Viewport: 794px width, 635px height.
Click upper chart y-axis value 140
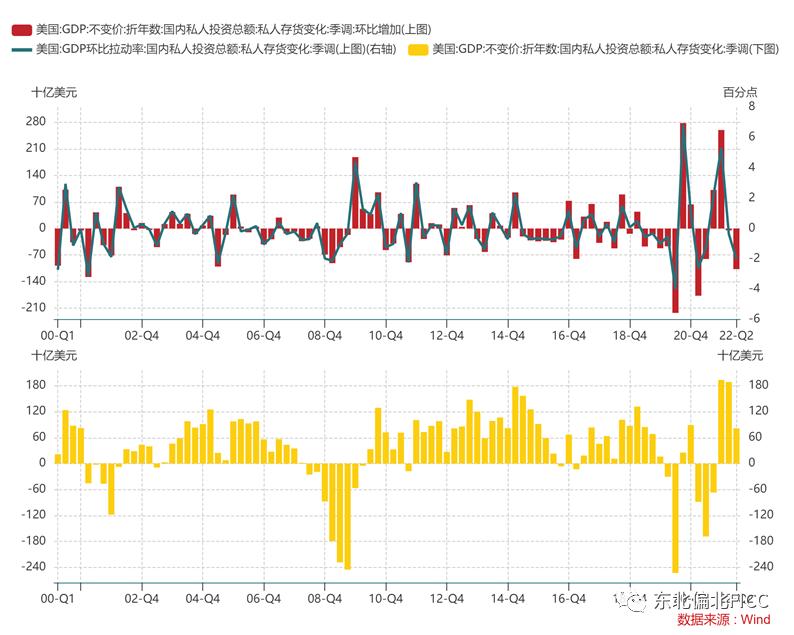coord(35,175)
